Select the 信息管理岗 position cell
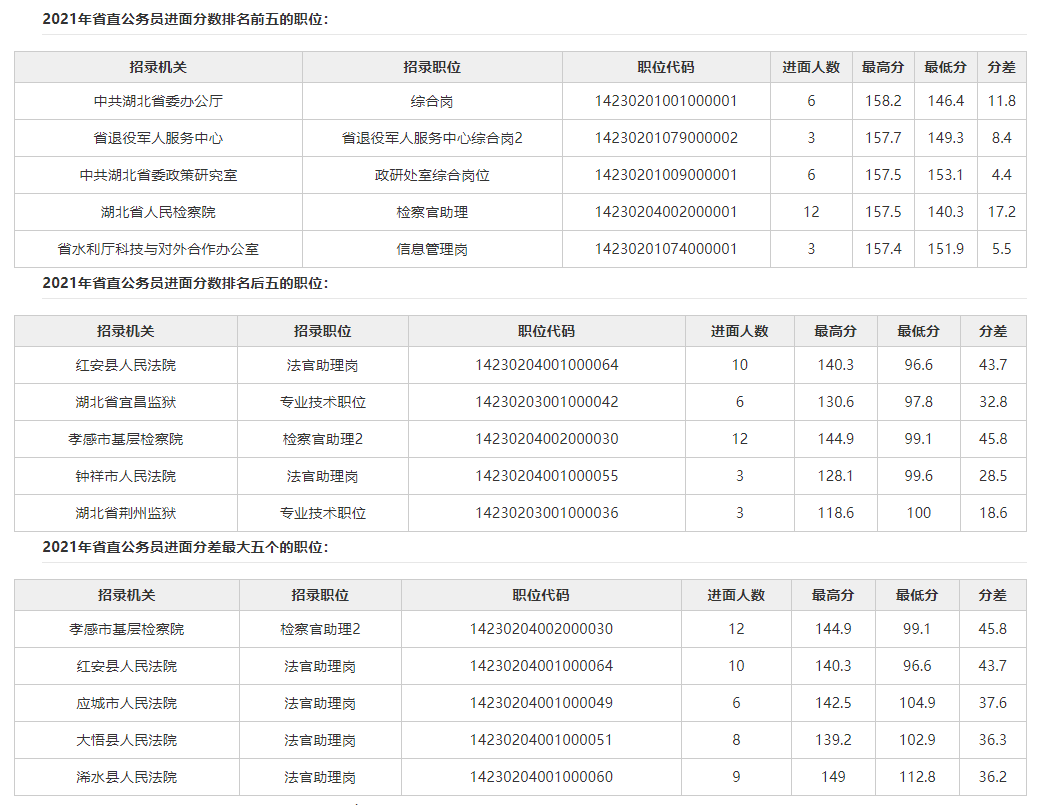This screenshot has width=1042, height=805. (x=432, y=249)
